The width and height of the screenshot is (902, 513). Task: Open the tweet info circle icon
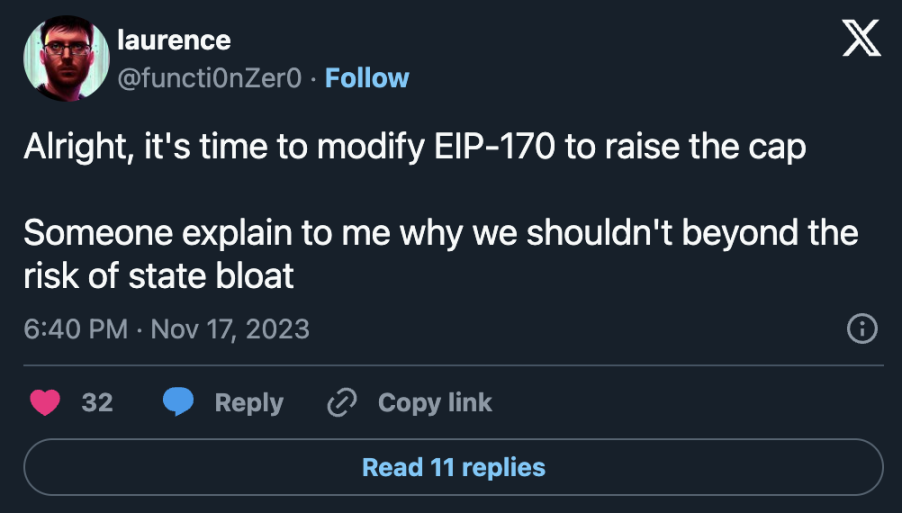tap(862, 329)
